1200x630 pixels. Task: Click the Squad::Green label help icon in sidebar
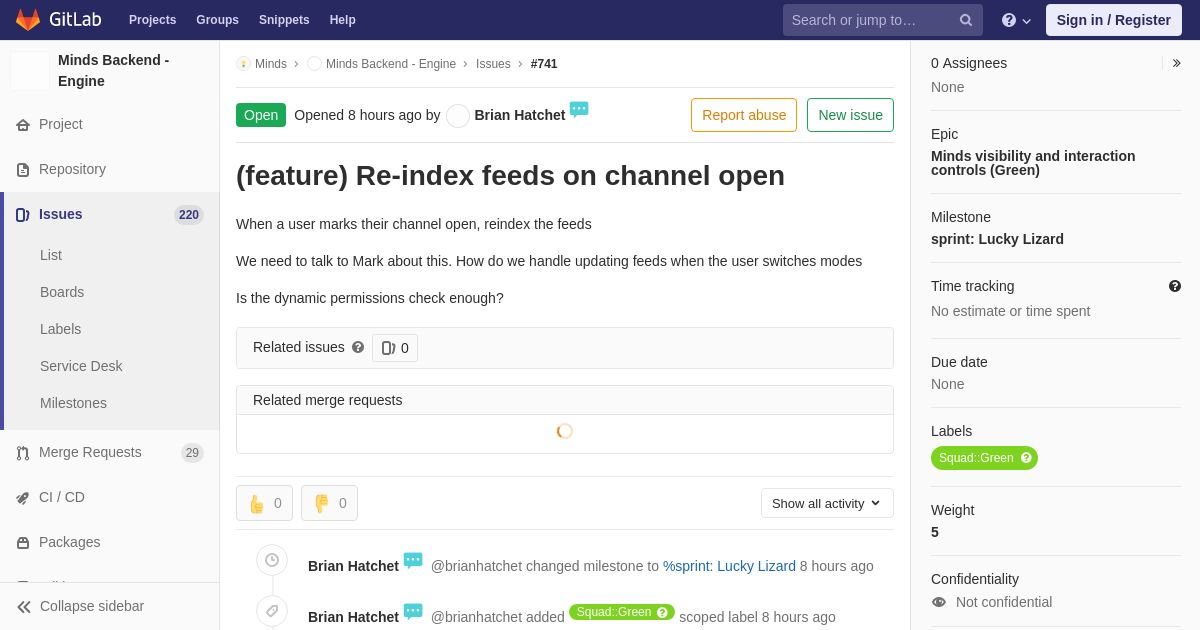[x=1026, y=458]
